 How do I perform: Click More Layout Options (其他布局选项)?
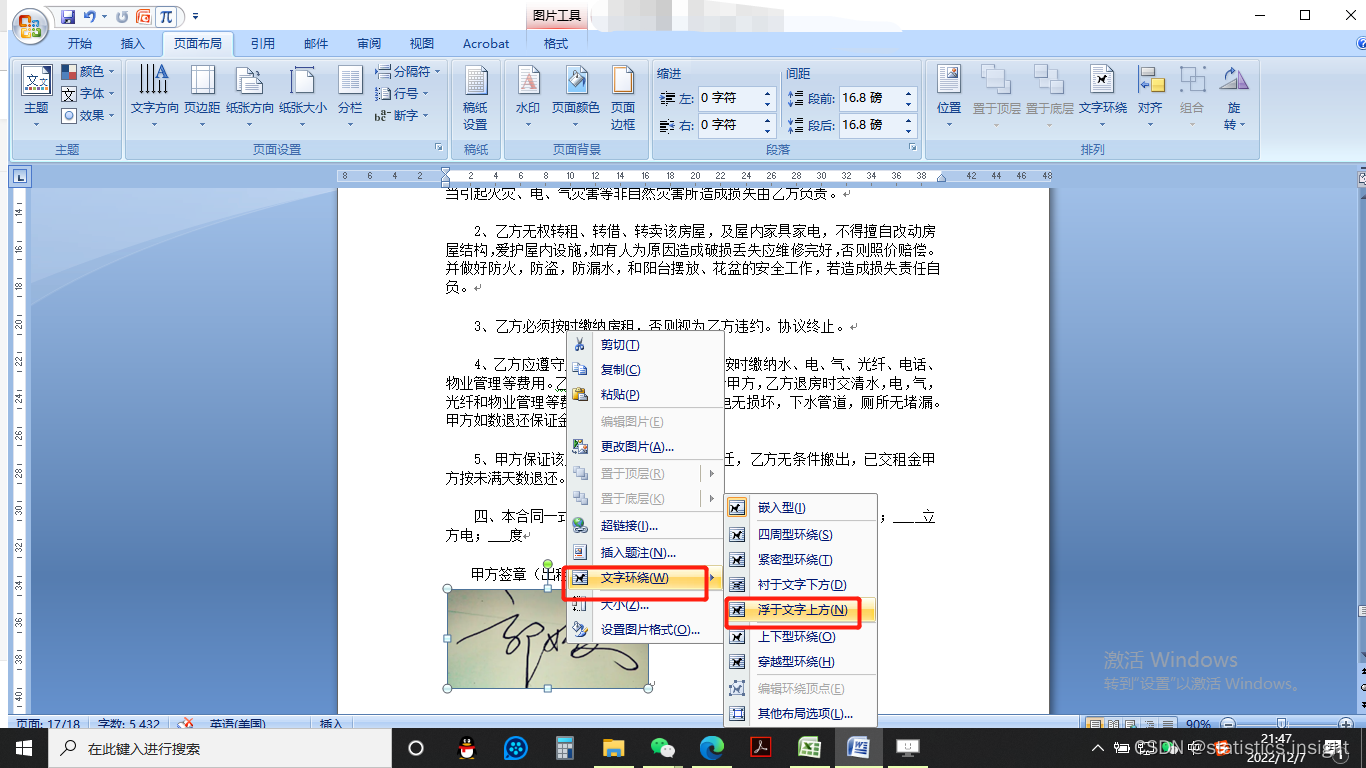point(800,714)
